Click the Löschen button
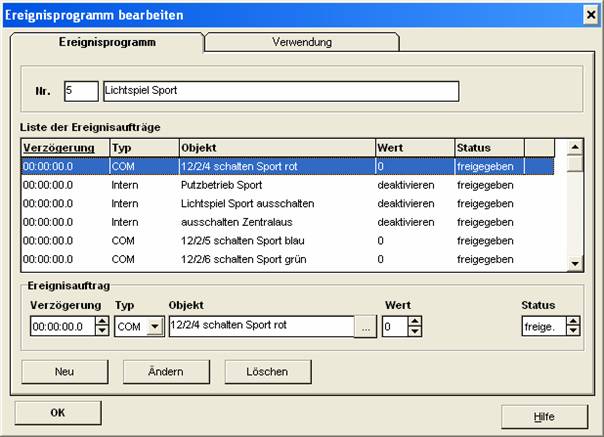The height and width of the screenshot is (437, 604). click(x=256, y=371)
